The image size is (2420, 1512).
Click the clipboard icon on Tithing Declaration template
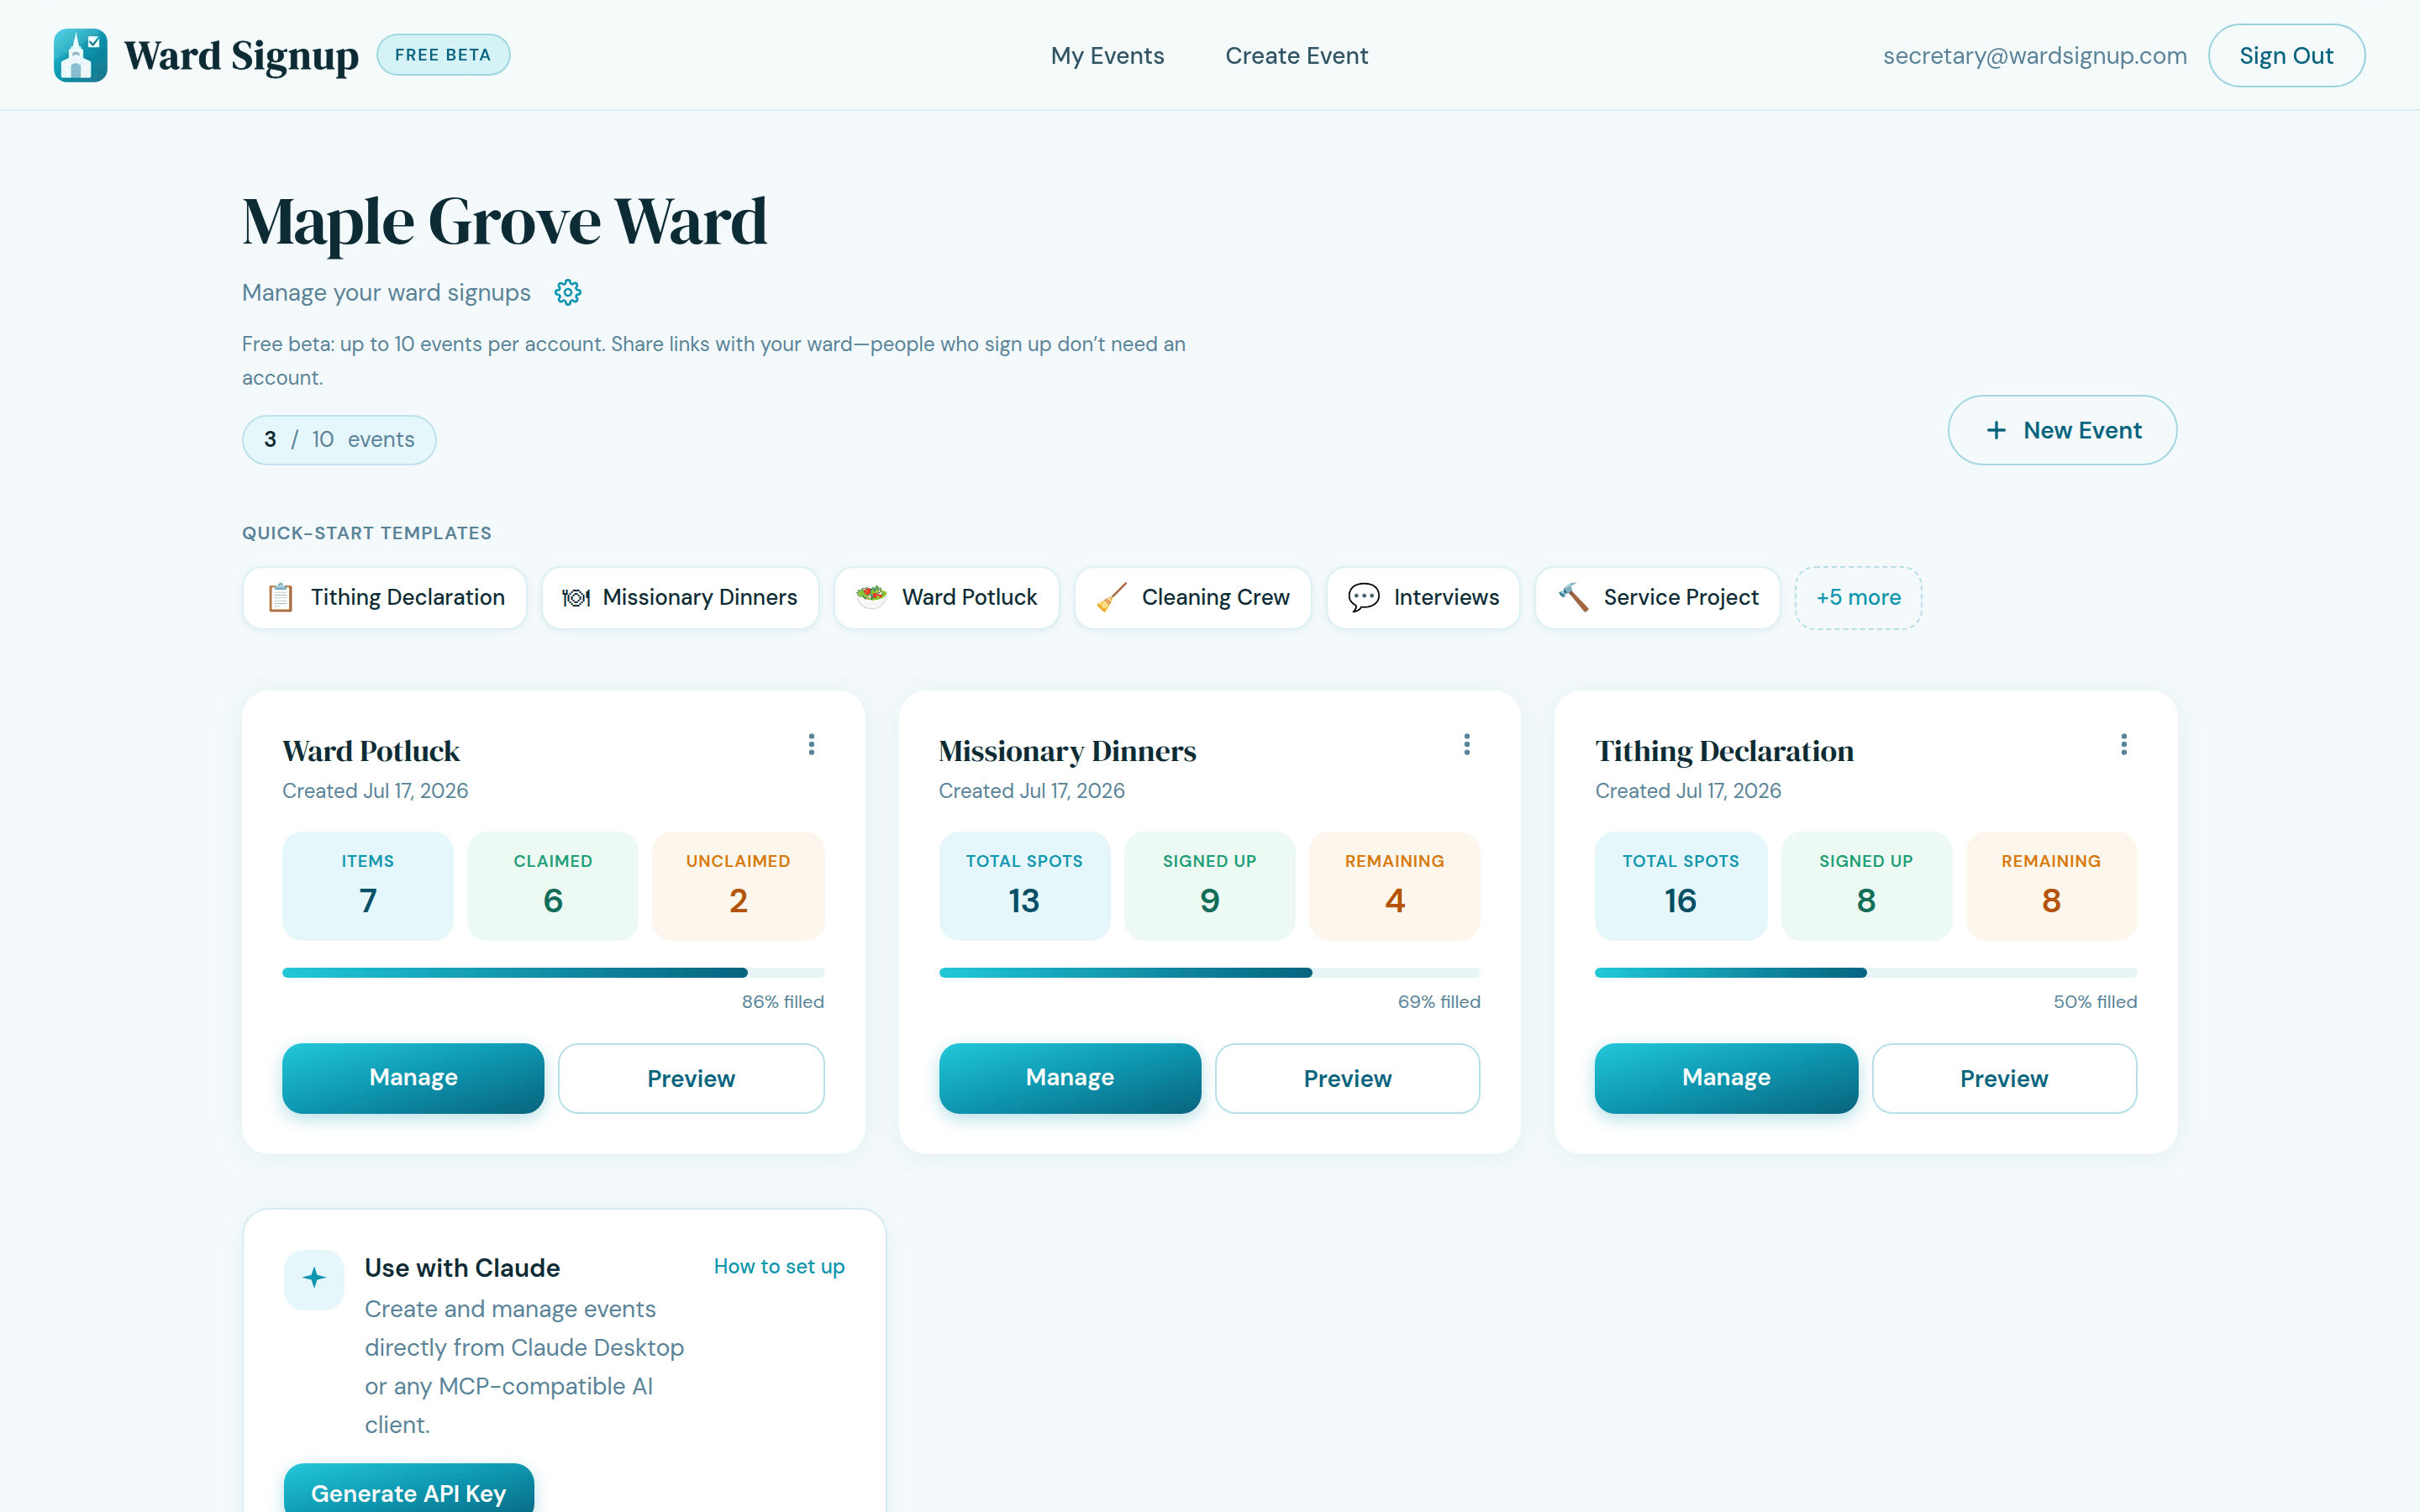pyautogui.click(x=280, y=597)
